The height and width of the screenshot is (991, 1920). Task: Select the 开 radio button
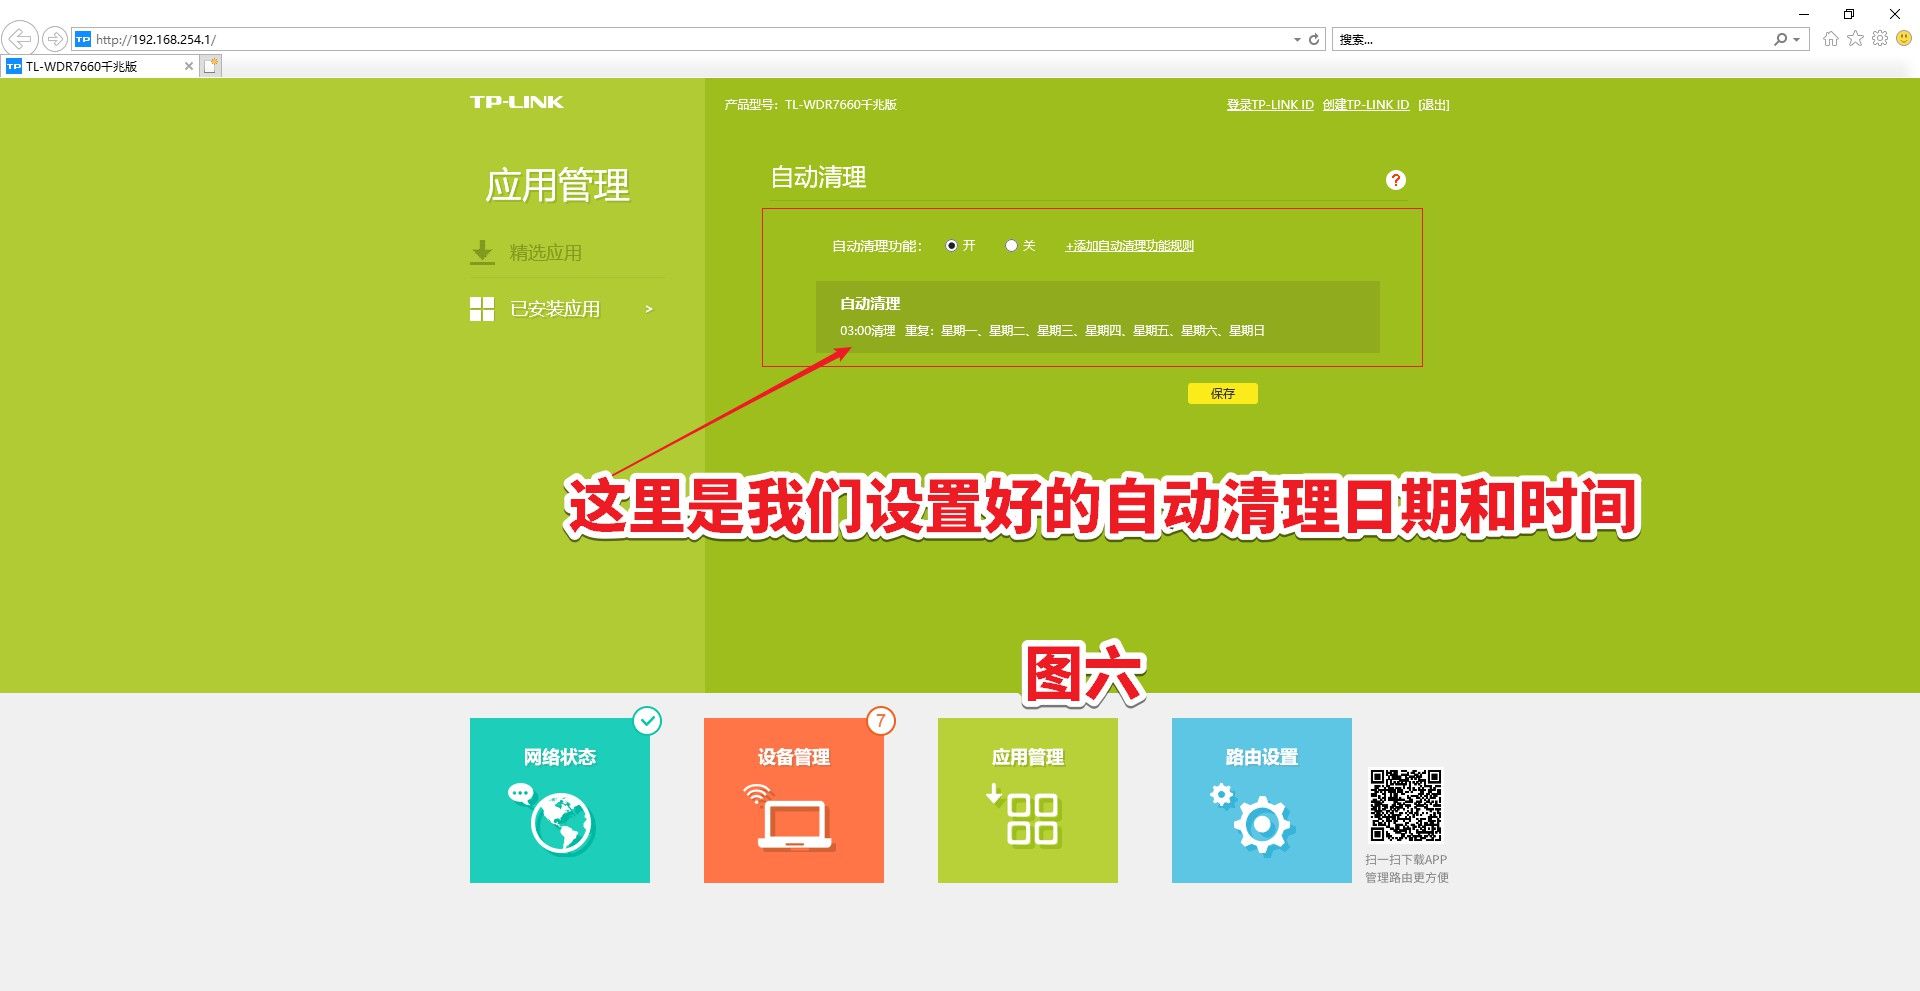[951, 246]
